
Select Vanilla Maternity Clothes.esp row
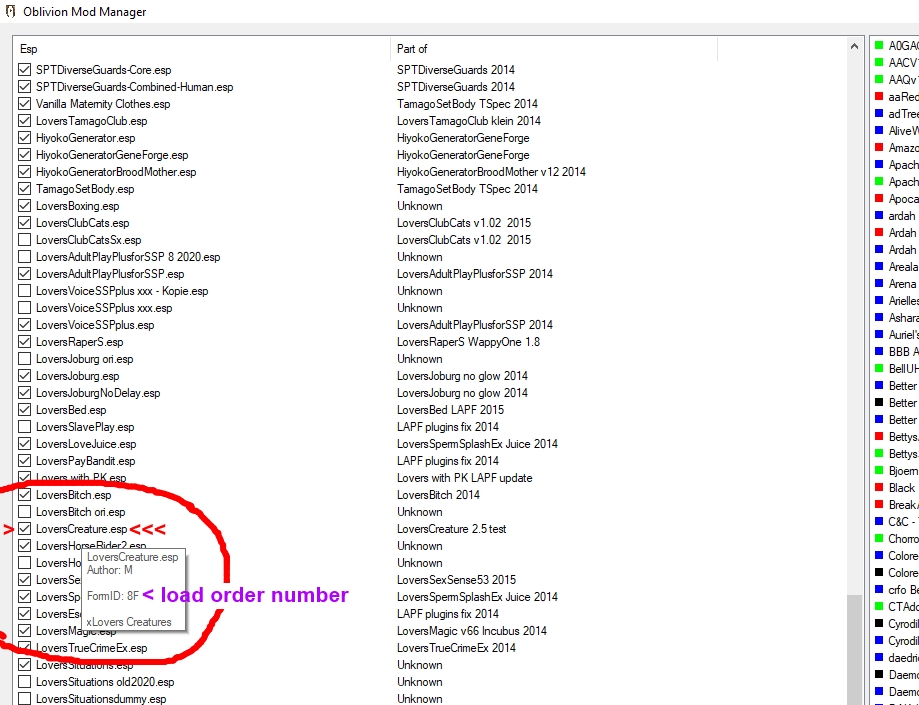point(103,104)
